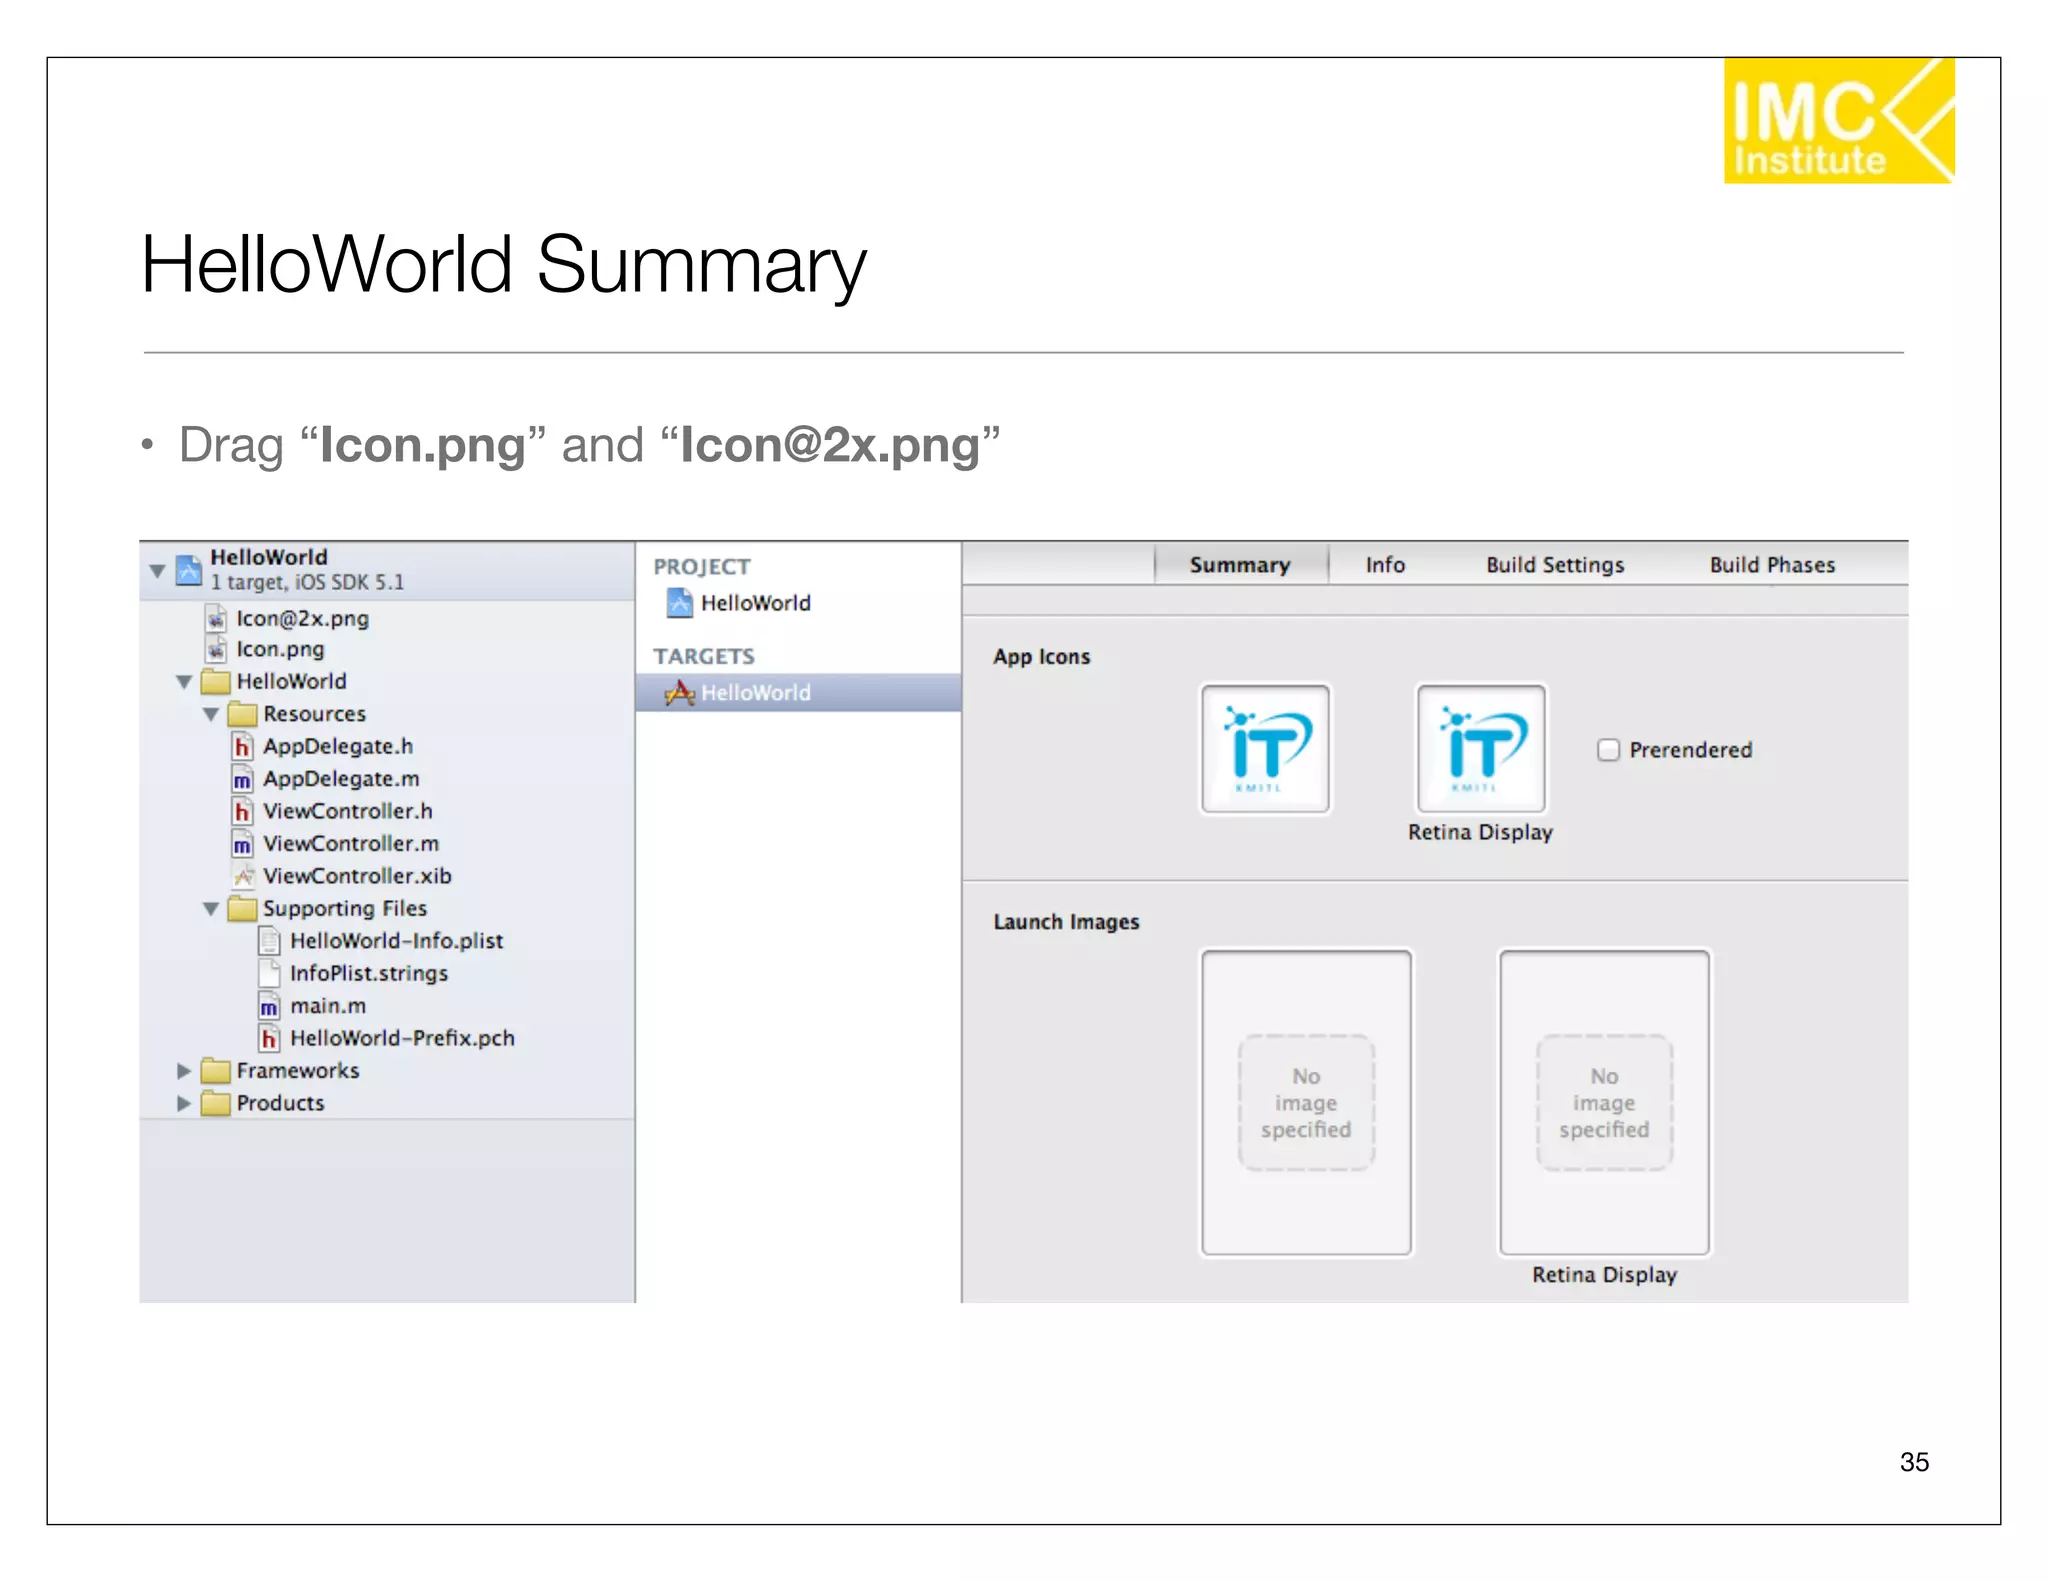2048x1582 pixels.
Task: Click the HelloWorld project icon under PROJECT
Action: click(x=680, y=603)
